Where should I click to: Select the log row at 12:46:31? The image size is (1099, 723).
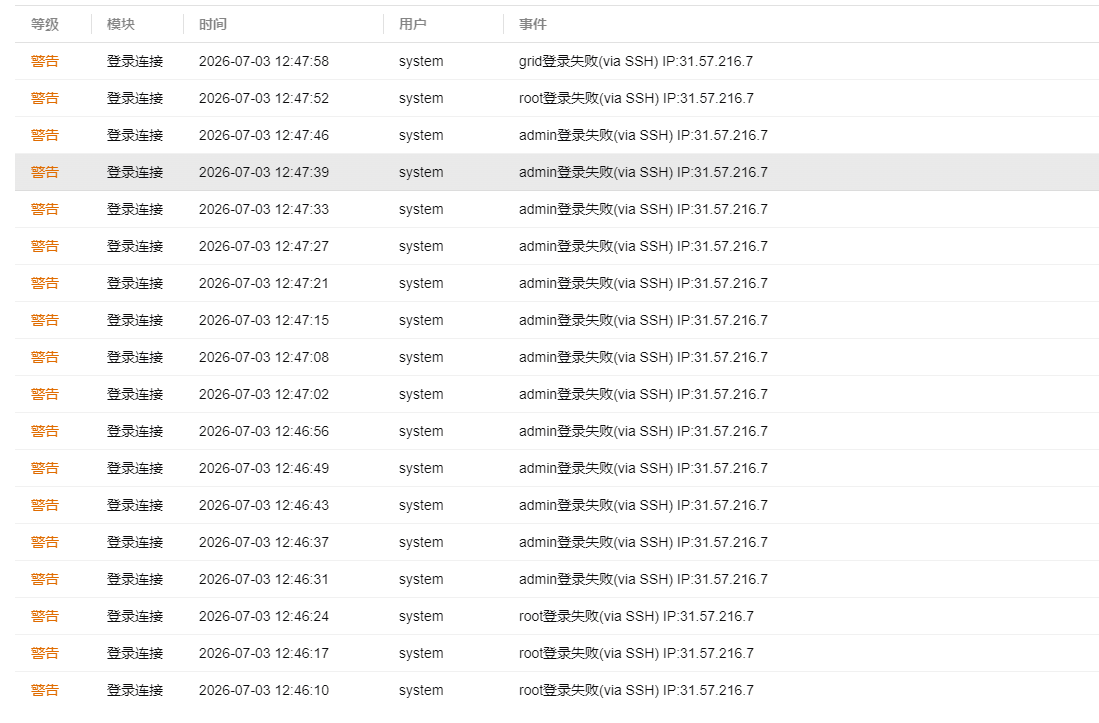click(557, 579)
